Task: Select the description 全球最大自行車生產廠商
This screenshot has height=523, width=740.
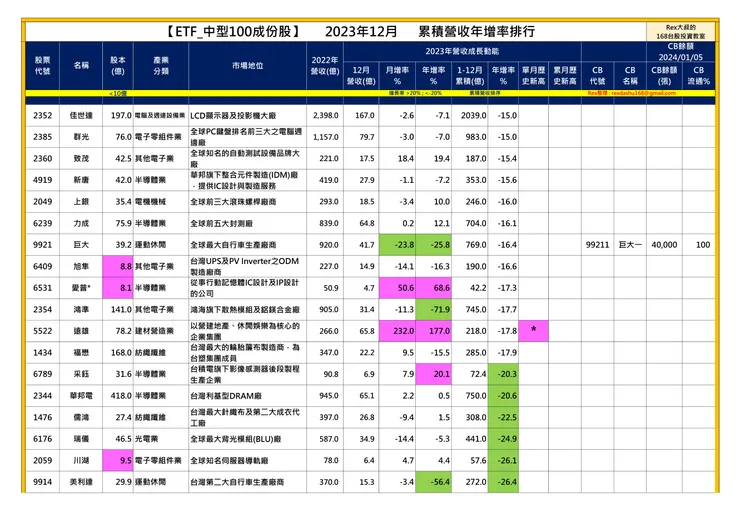Action: pos(233,245)
